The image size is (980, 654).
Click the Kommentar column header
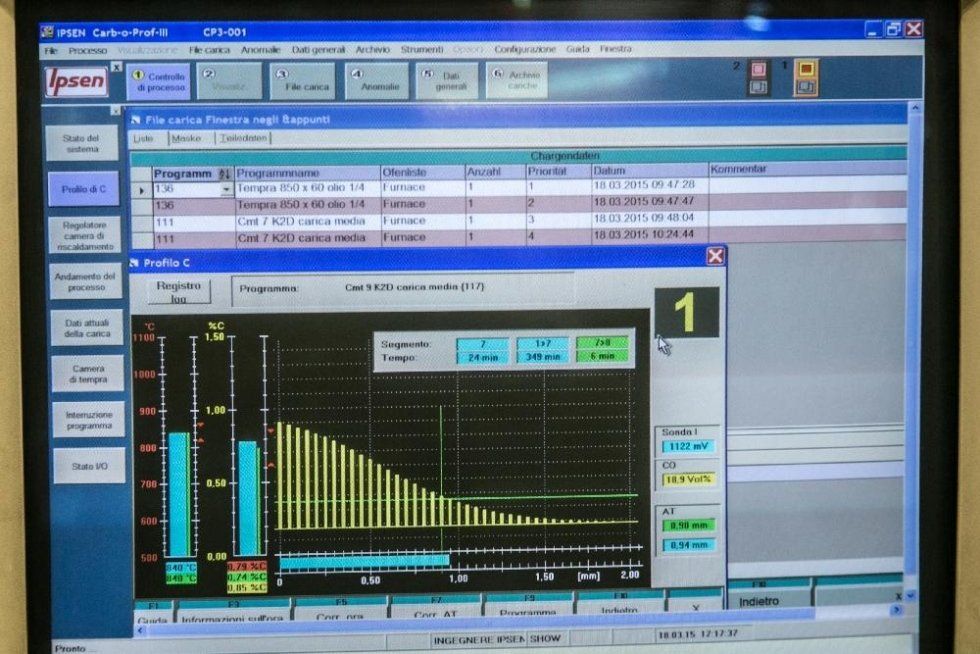(807, 169)
